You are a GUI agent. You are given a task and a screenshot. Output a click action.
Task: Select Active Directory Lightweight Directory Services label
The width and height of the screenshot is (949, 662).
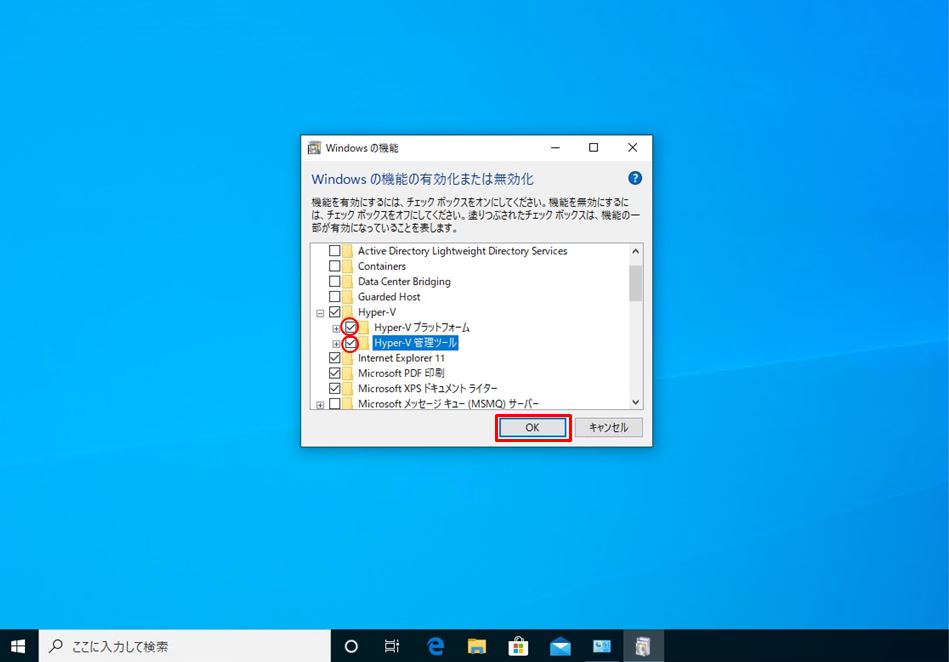[462, 251]
